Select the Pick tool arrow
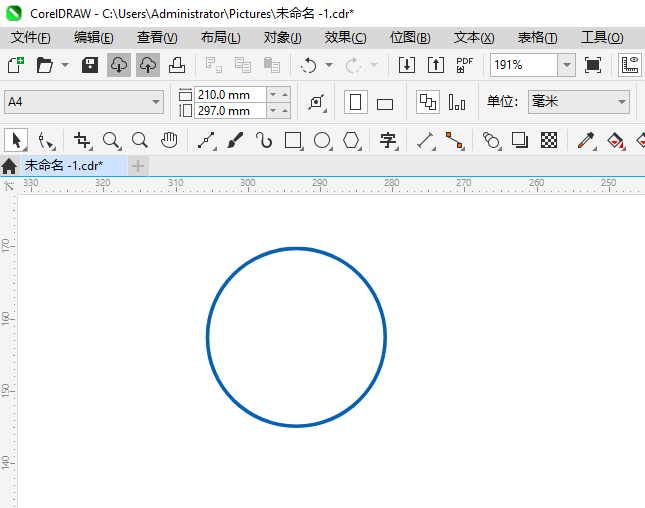The image size is (645, 508). [x=16, y=140]
